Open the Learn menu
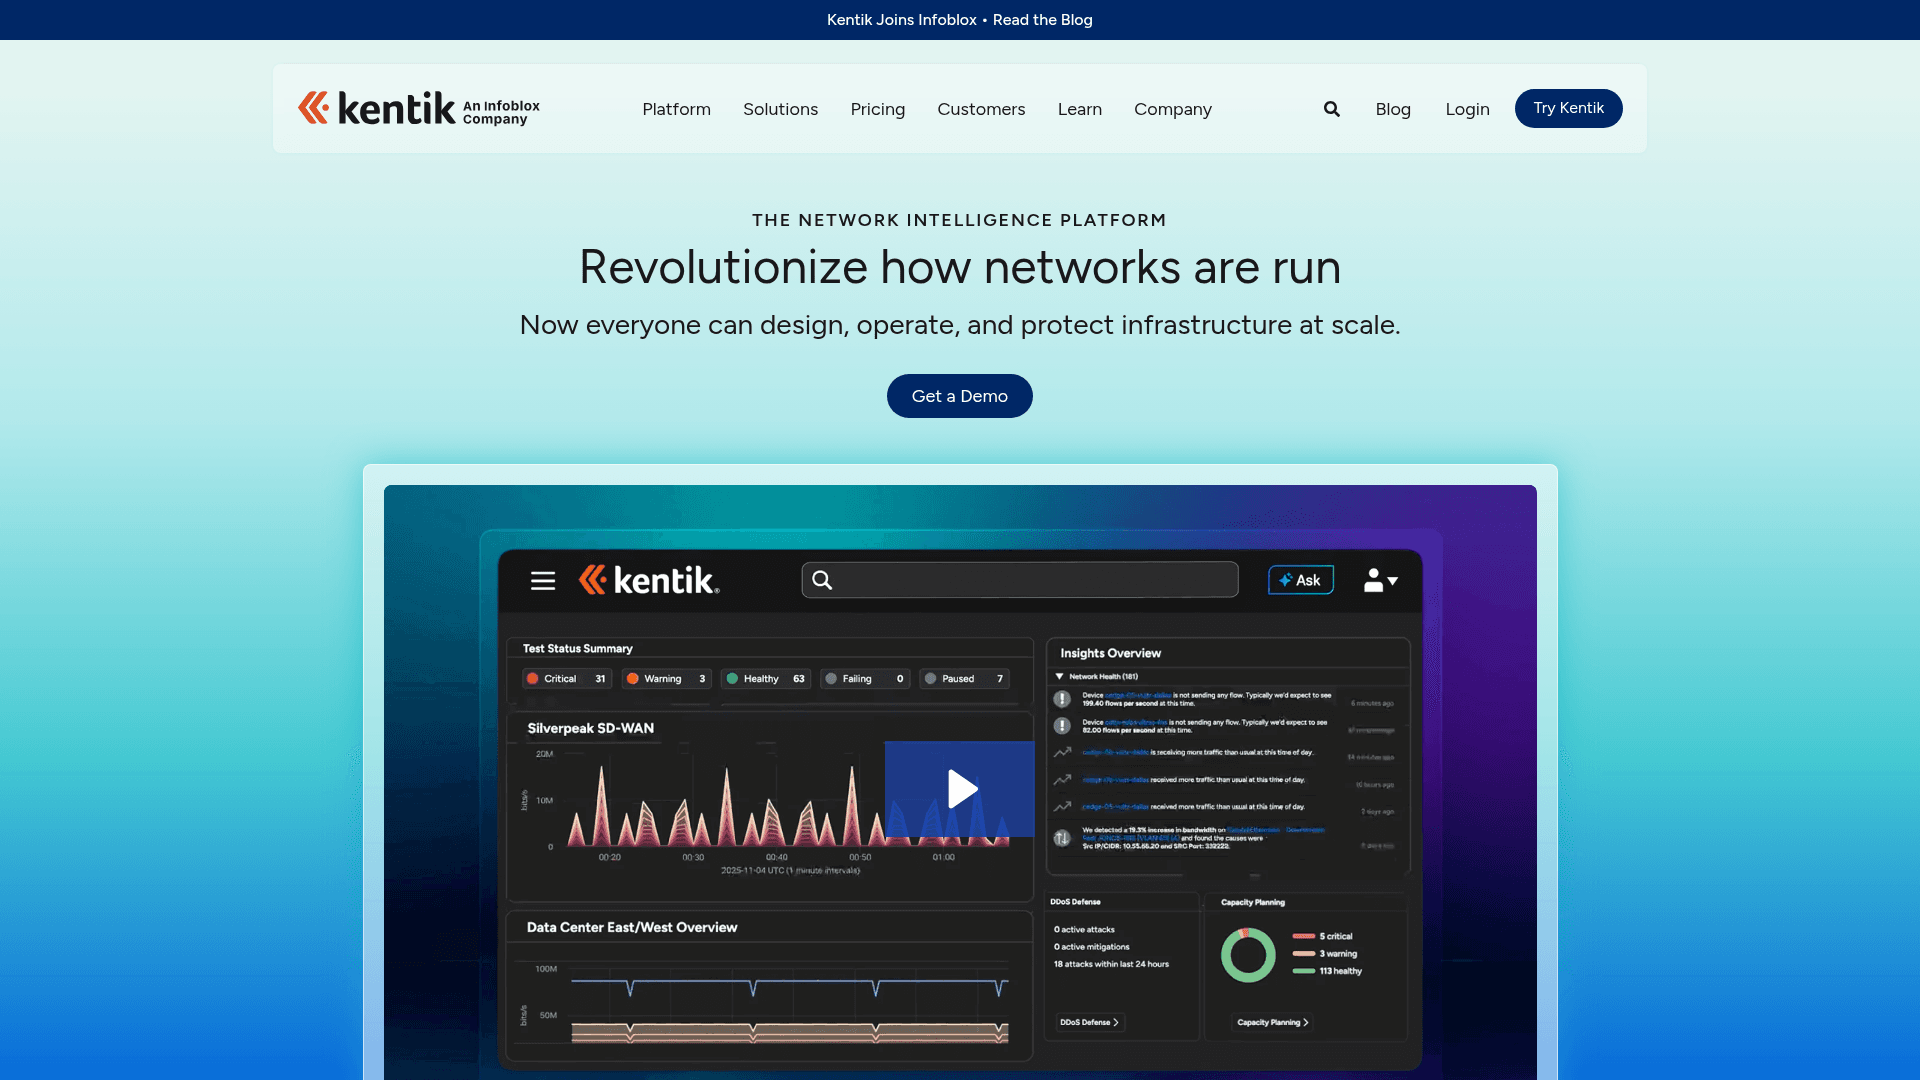 [x=1079, y=109]
